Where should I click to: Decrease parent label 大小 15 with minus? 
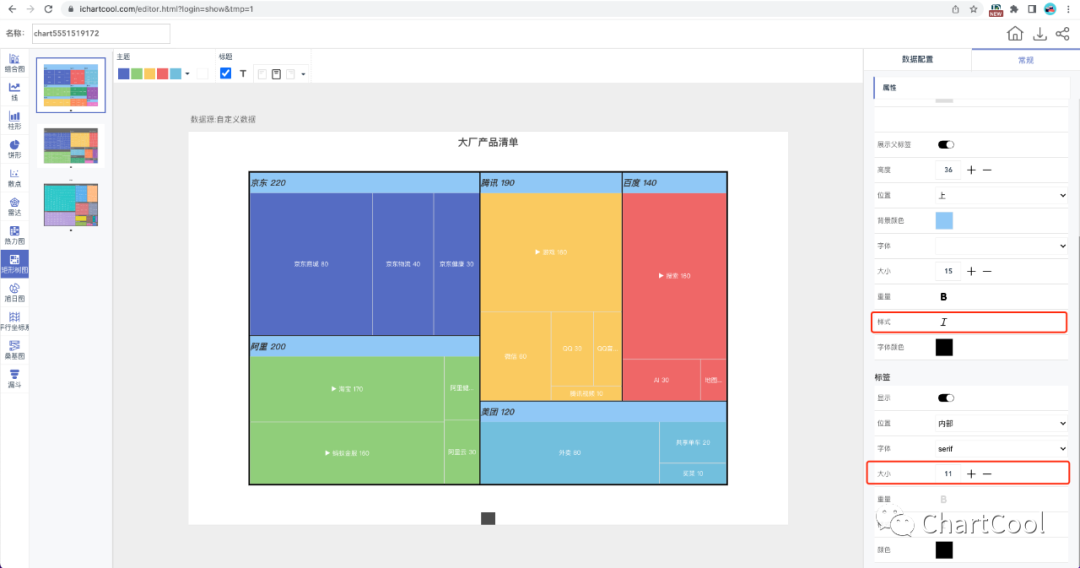[x=987, y=271]
